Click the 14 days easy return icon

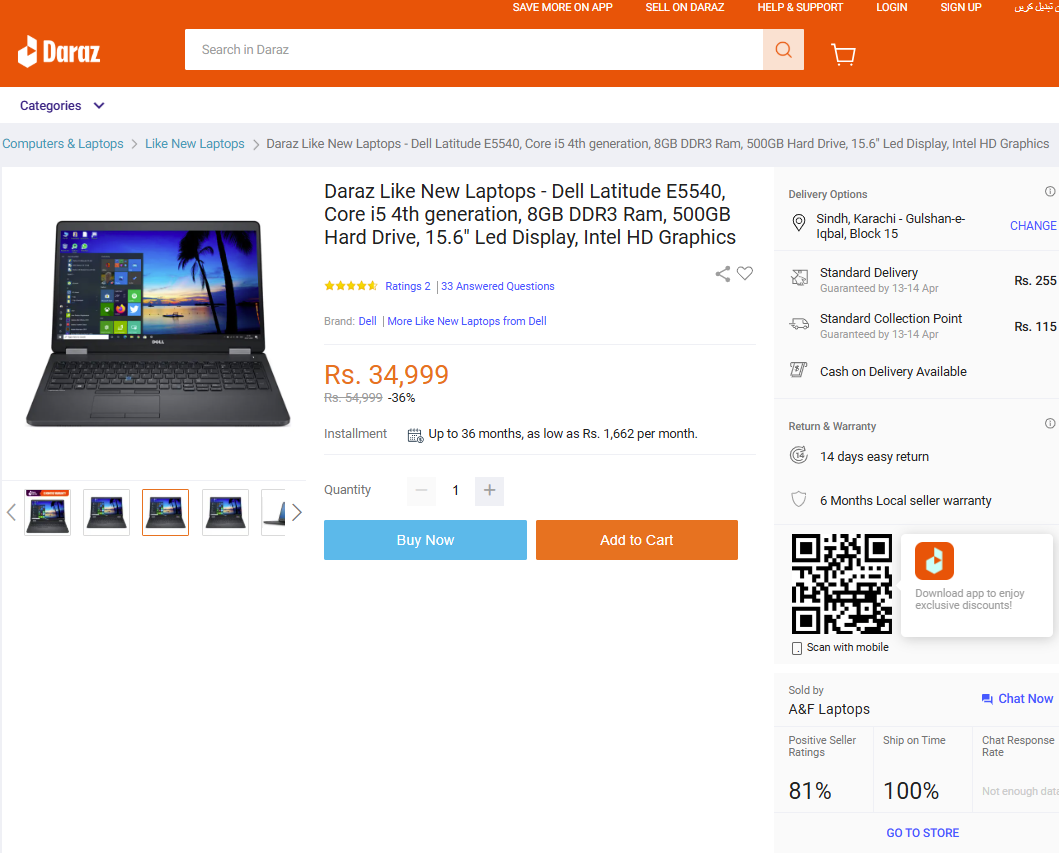(799, 455)
